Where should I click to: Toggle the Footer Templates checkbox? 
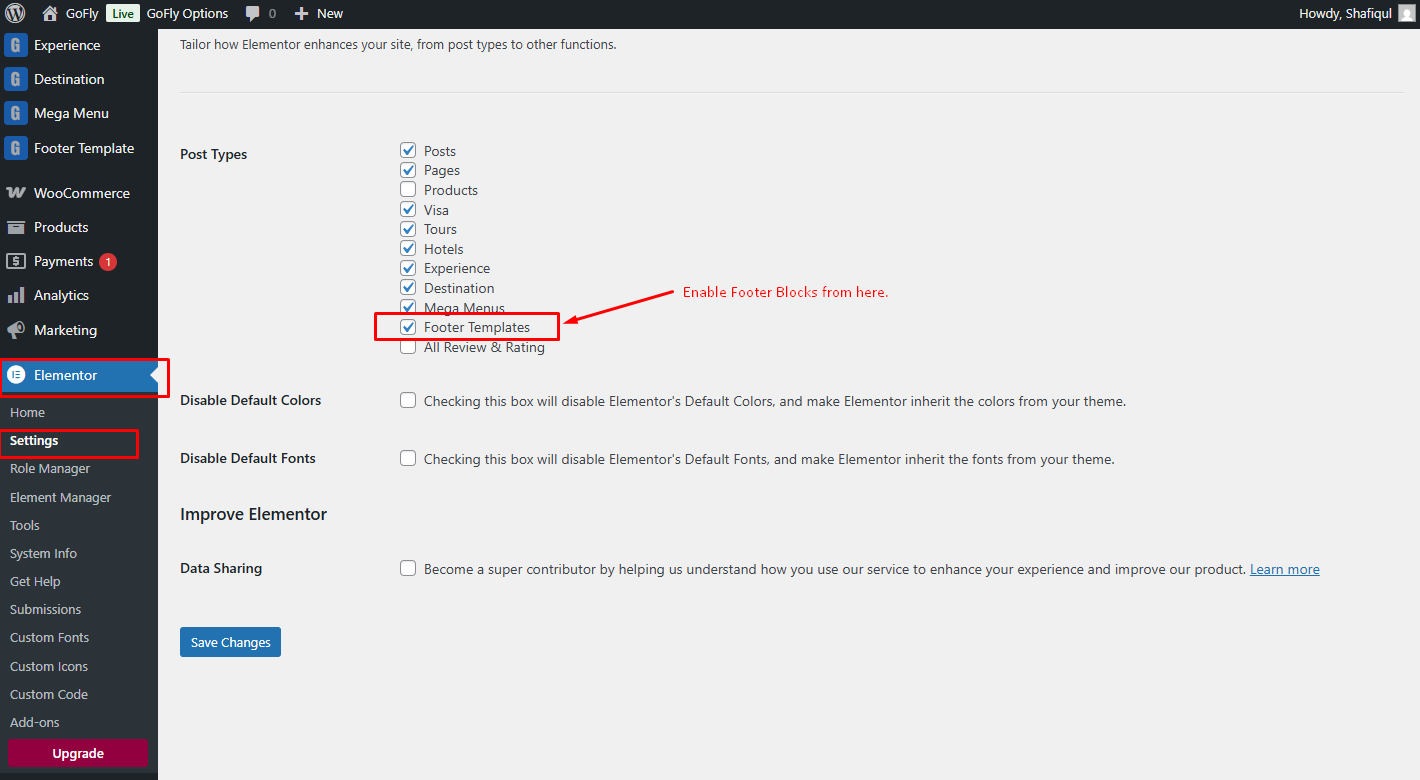(408, 327)
